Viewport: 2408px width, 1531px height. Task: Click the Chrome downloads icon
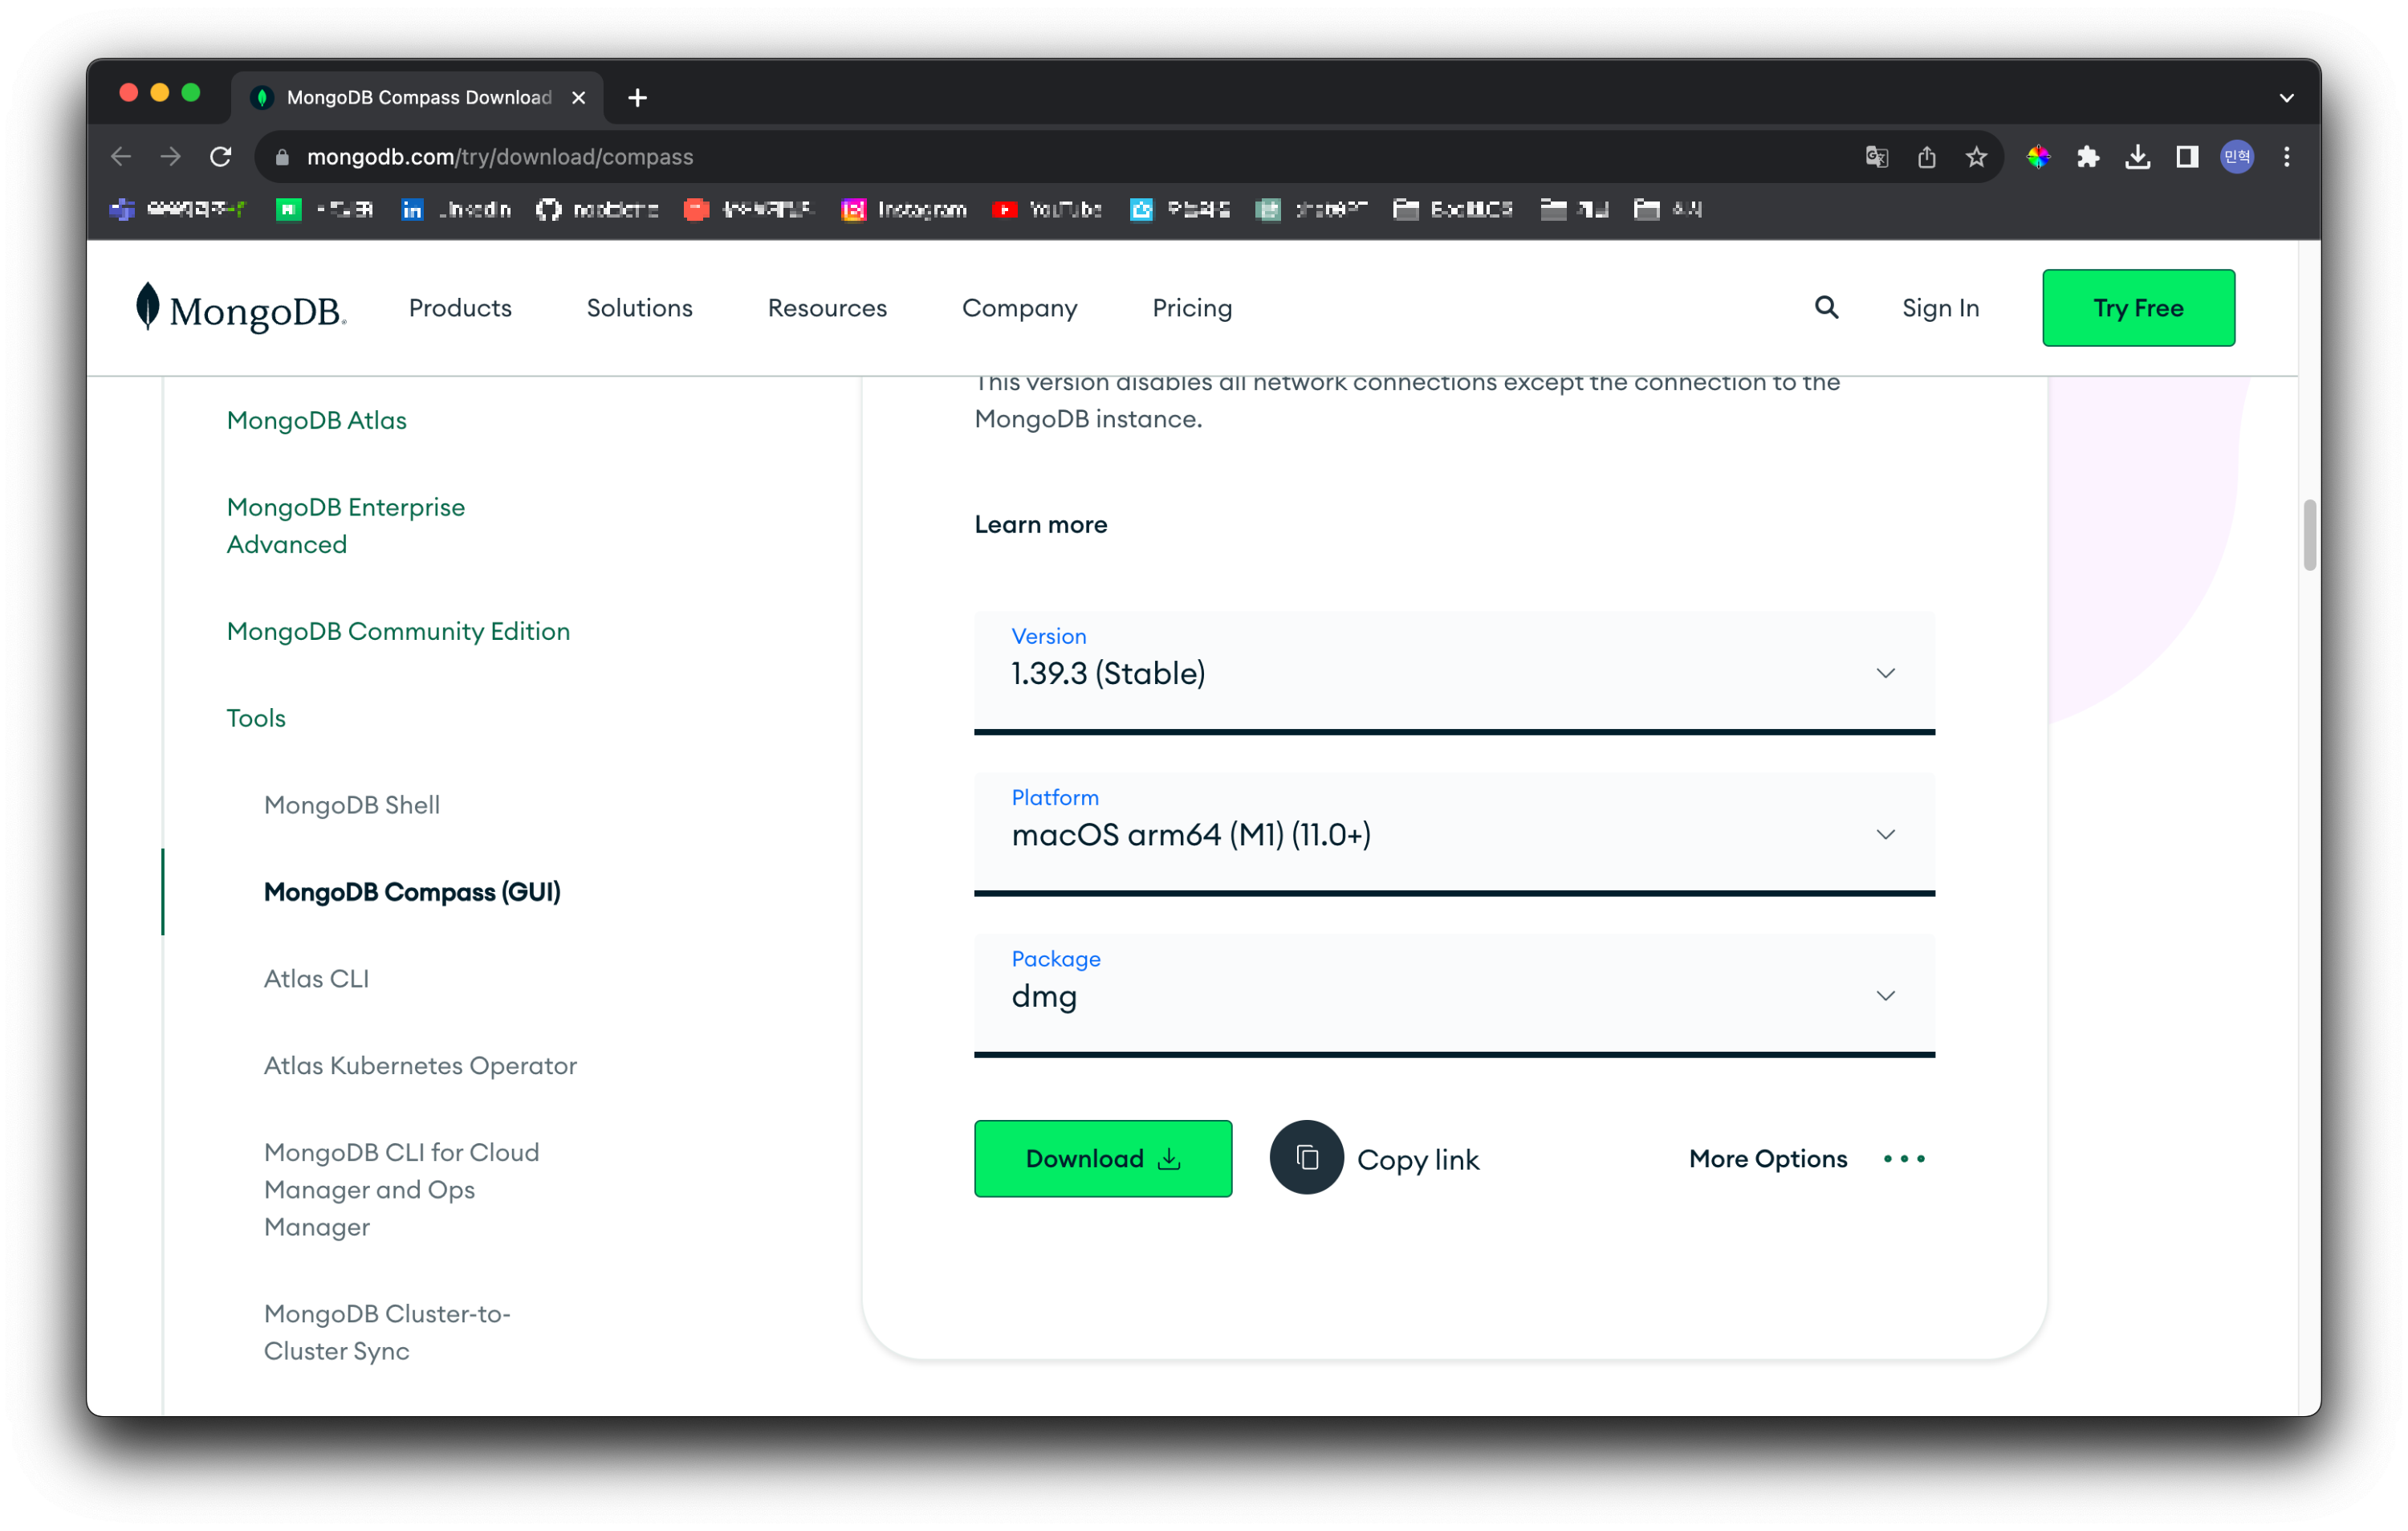2137,157
